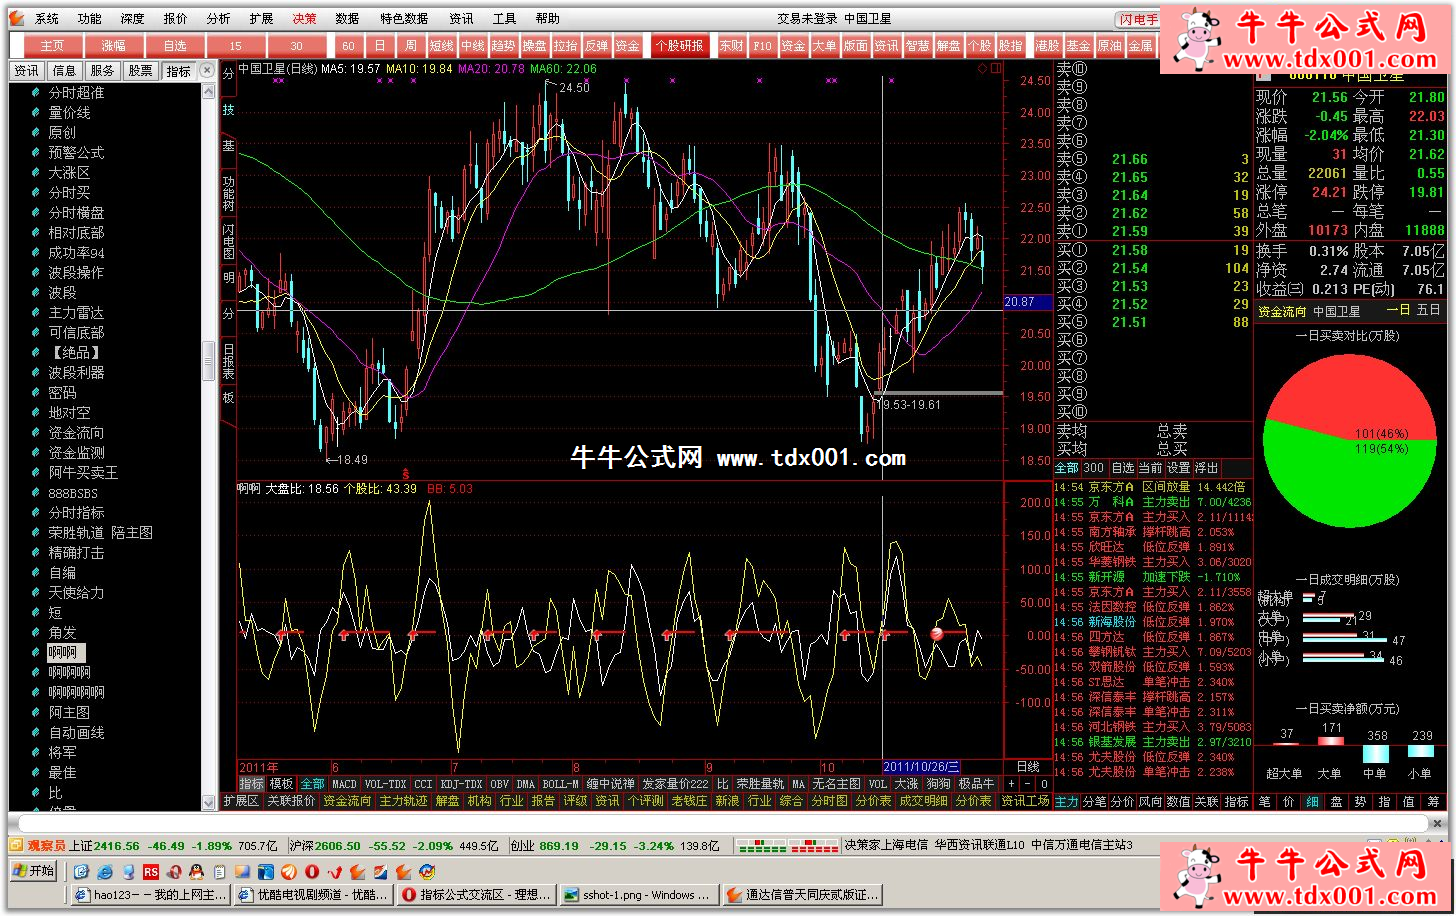This screenshot has width=1456, height=916.
Task: Open the 特色数据 menu
Action: pyautogui.click(x=403, y=18)
